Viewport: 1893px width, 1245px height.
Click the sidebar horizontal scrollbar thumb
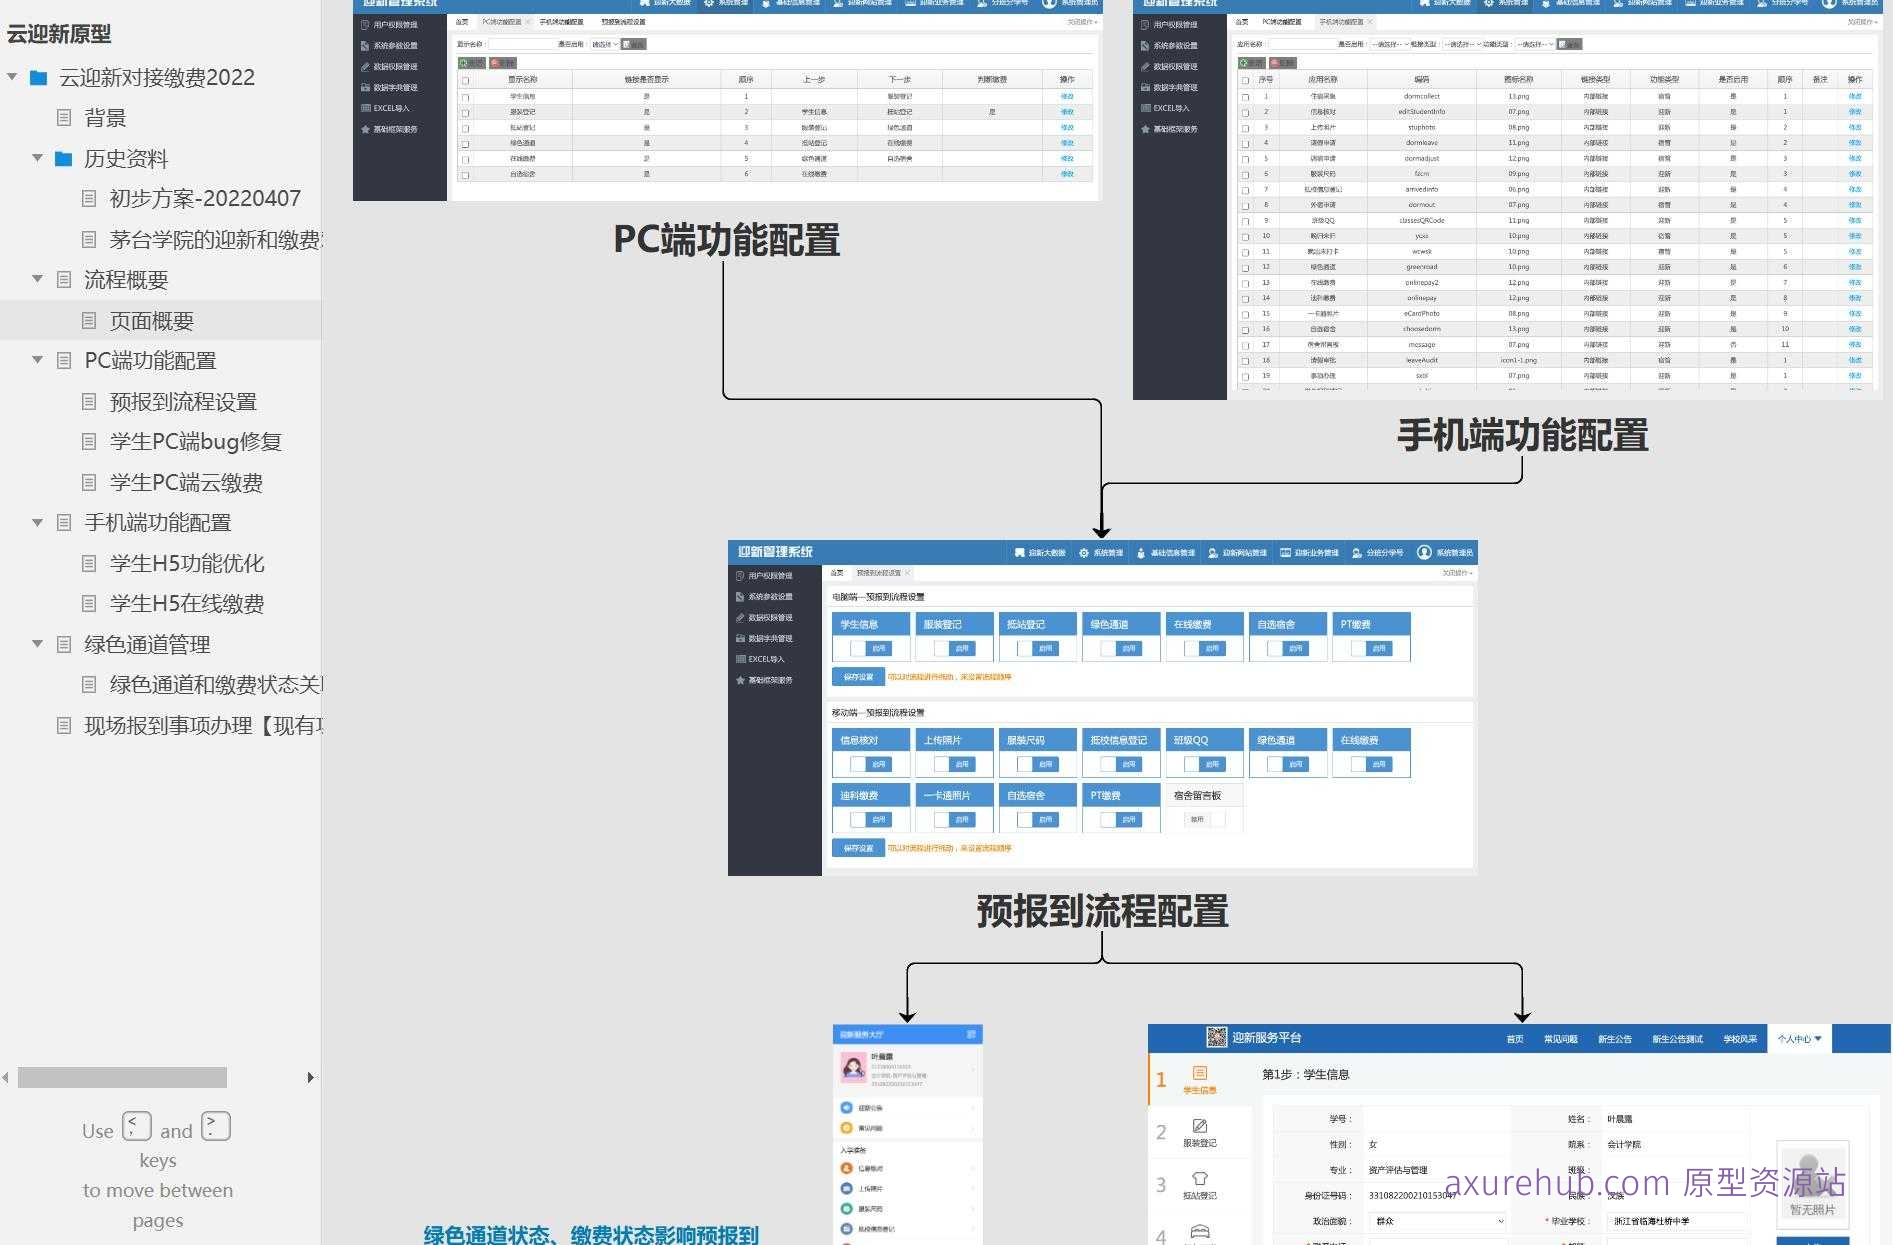pos(122,1077)
